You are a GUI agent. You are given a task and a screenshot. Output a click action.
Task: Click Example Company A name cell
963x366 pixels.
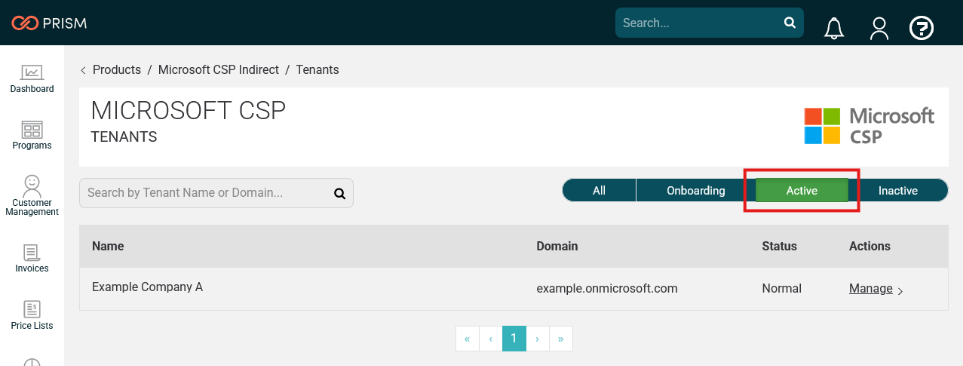[x=147, y=287]
